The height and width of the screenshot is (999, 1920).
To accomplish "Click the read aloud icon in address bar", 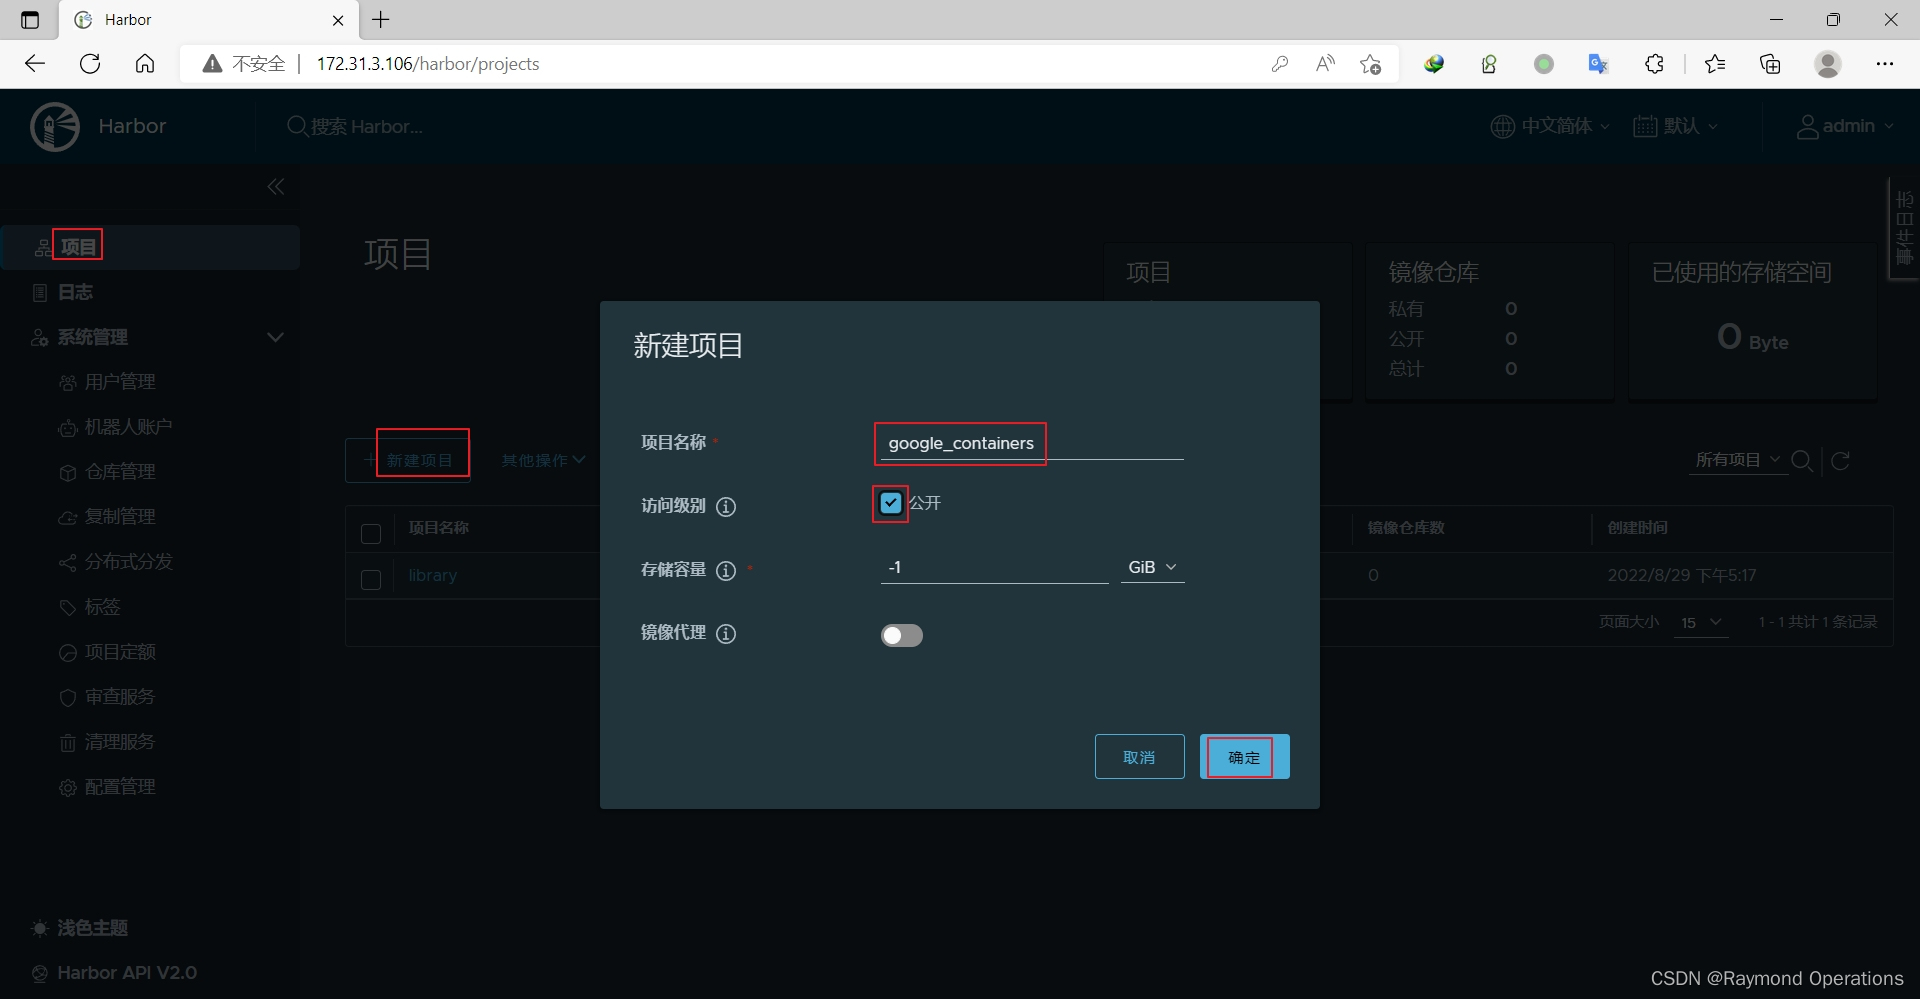I will (x=1325, y=64).
